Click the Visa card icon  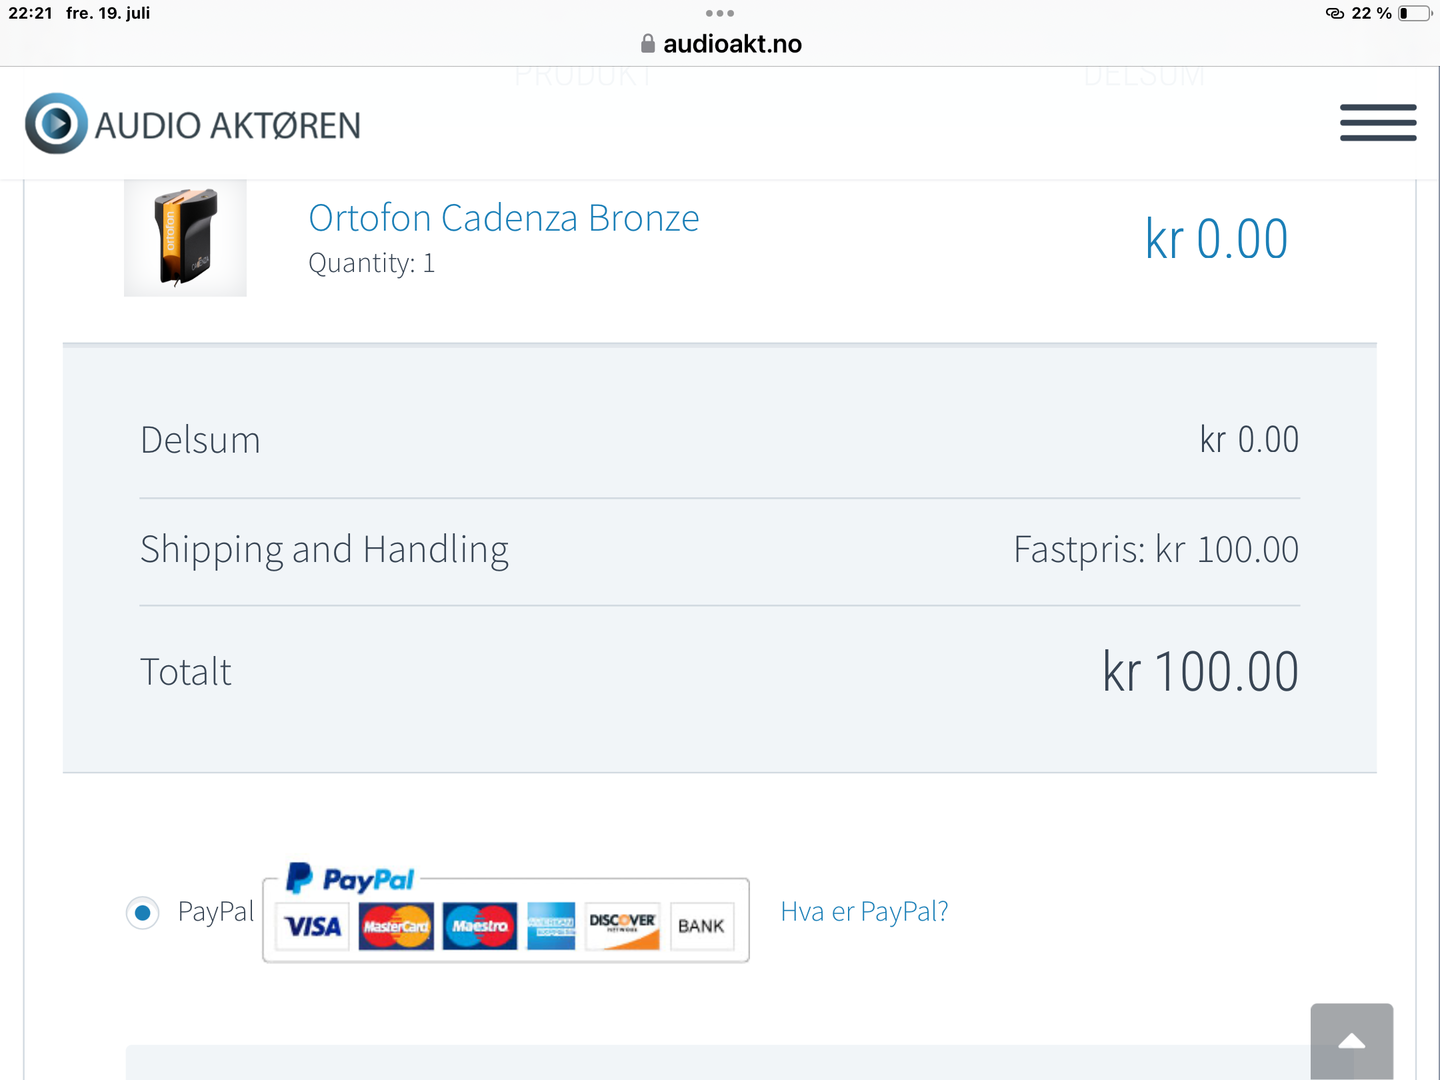[313, 926]
